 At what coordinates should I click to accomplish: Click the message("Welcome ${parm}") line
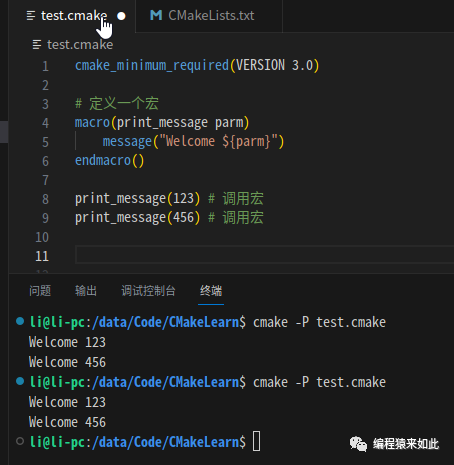[193, 142]
